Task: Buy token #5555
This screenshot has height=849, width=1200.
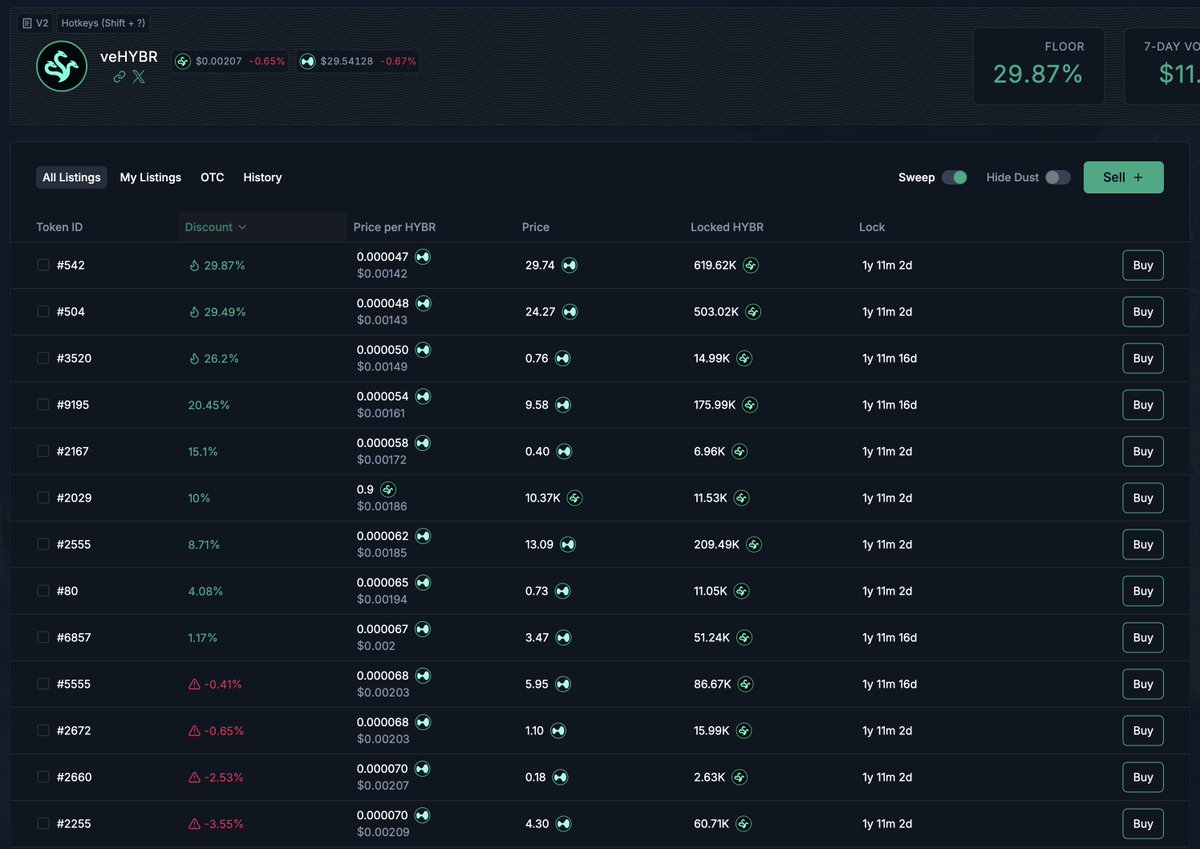Action: click(1143, 684)
